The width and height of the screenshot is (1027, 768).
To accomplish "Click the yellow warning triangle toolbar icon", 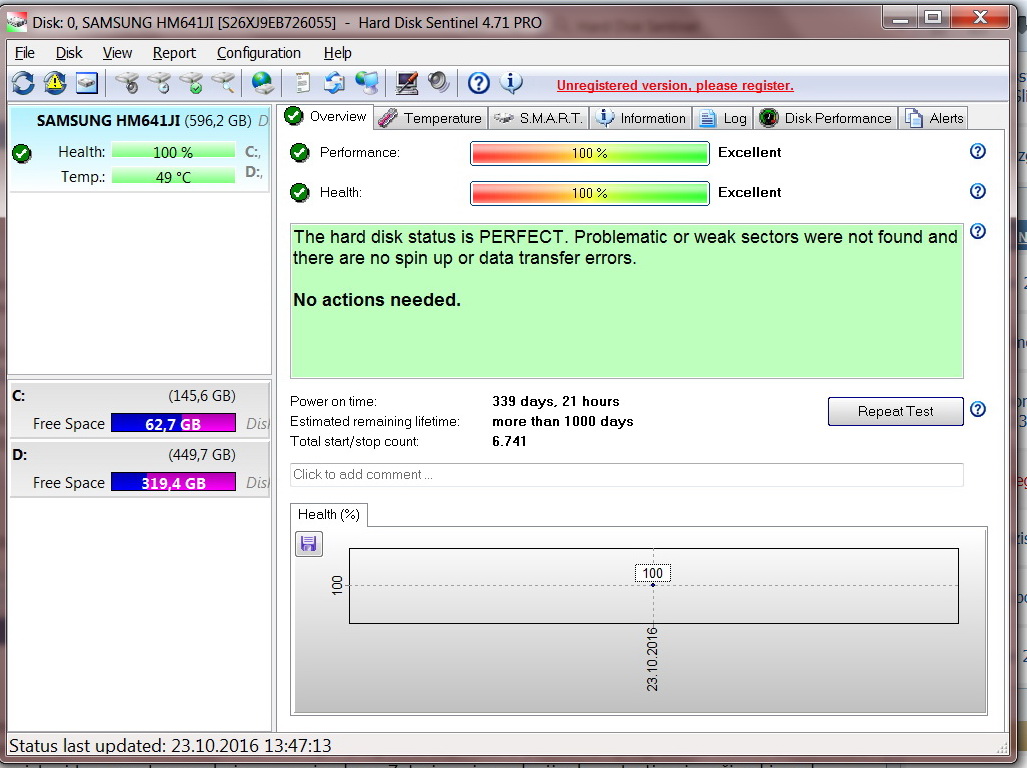I will tap(54, 83).
